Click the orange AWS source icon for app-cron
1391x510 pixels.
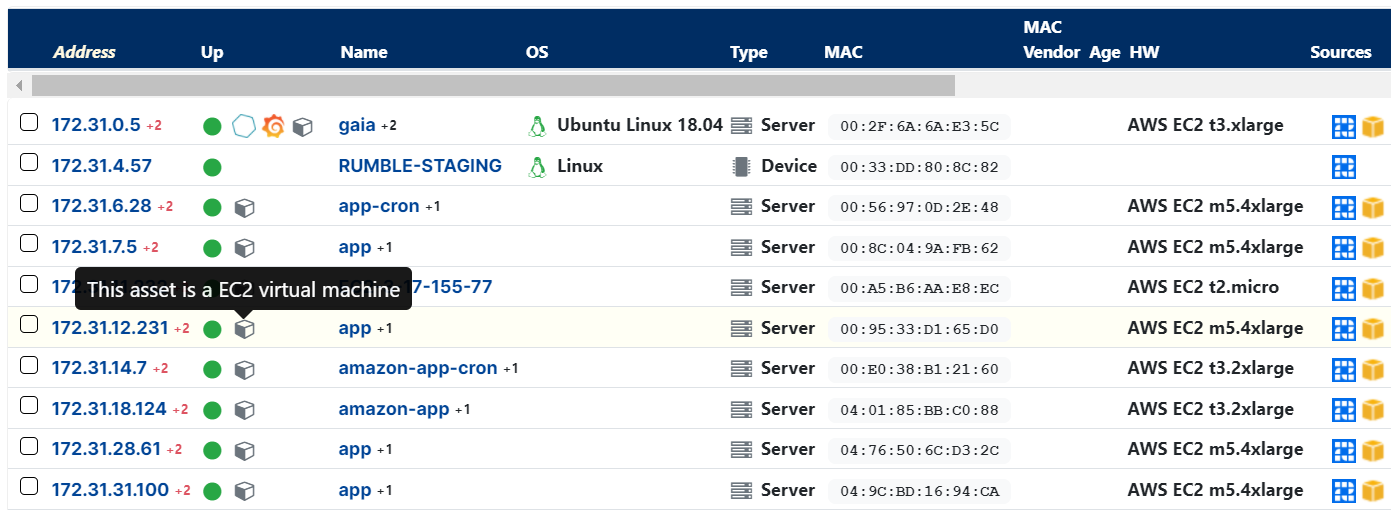click(x=1373, y=207)
